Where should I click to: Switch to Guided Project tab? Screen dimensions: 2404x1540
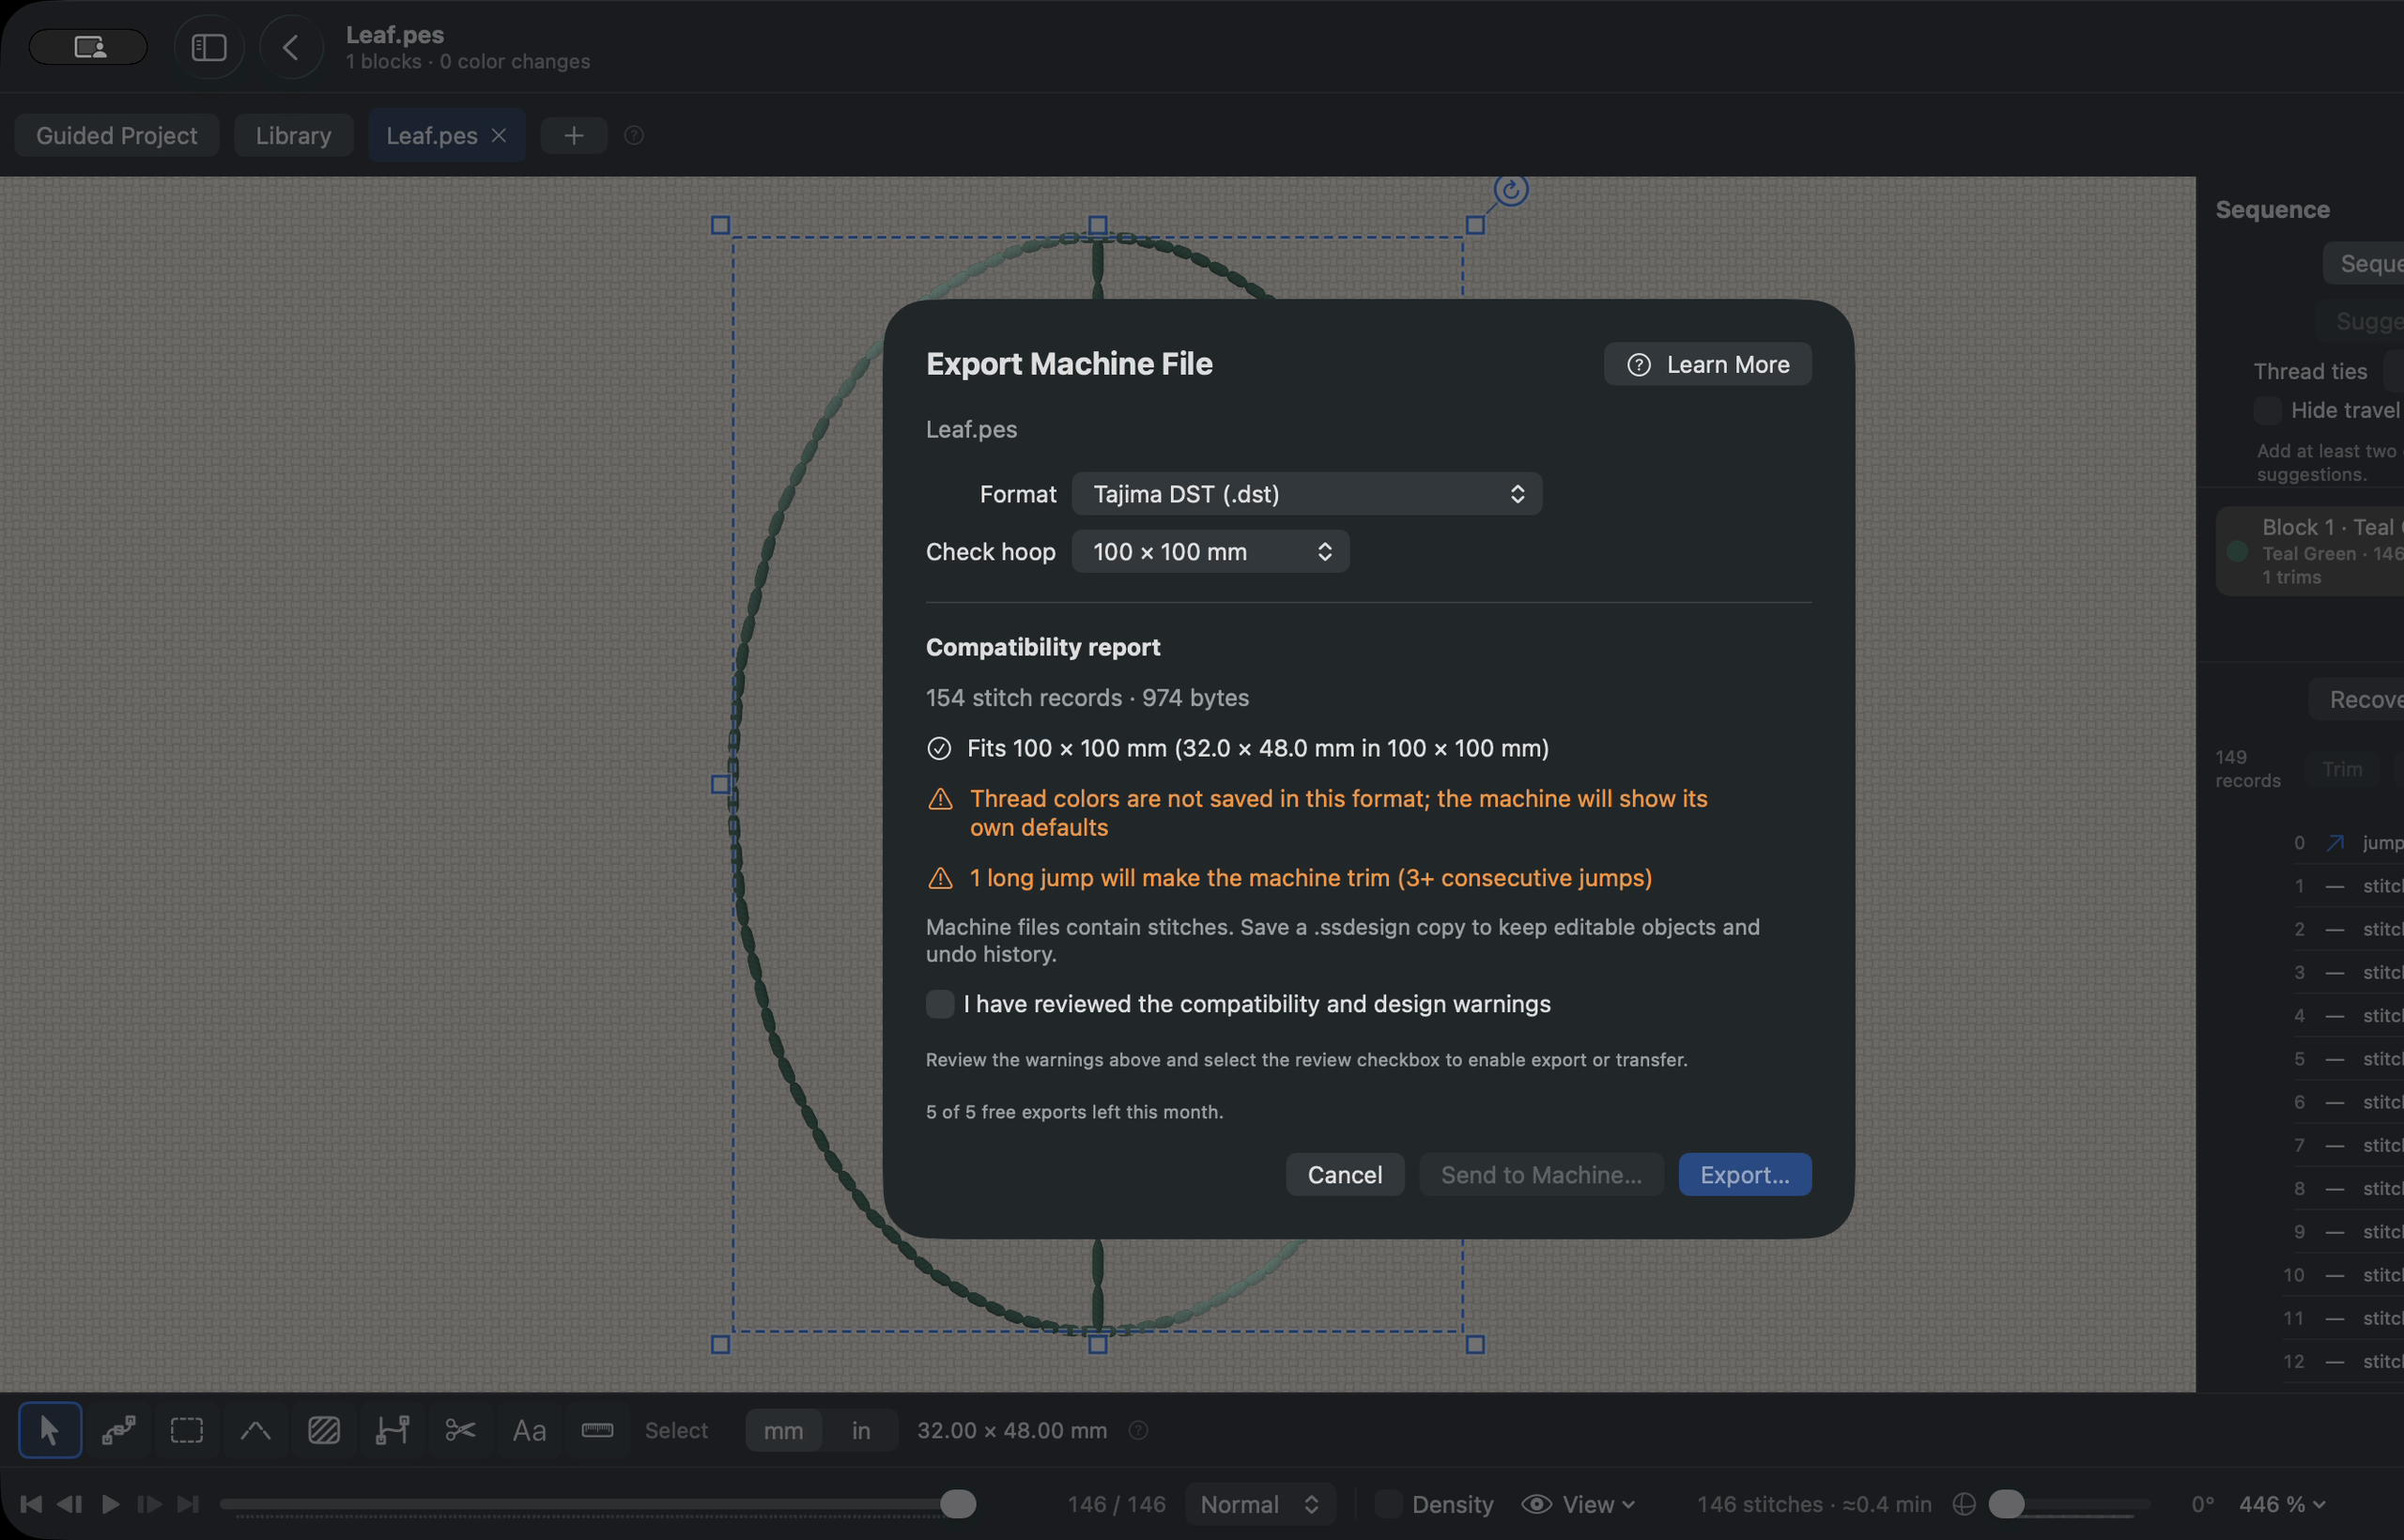(x=117, y=135)
